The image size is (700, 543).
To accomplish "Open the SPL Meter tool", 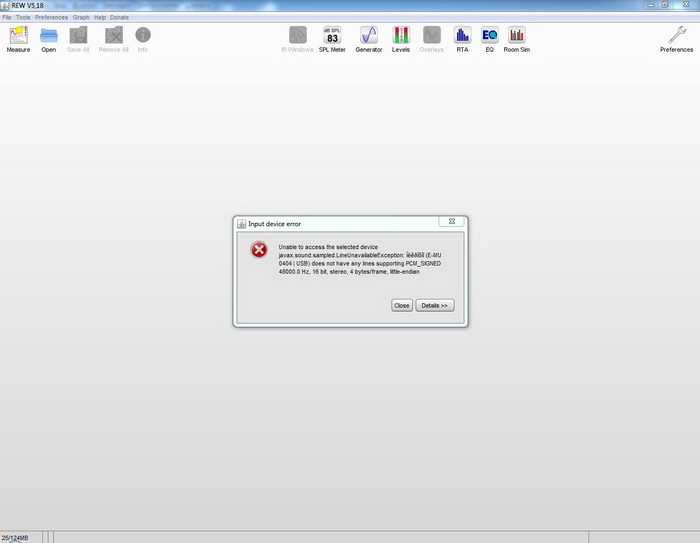I will click(332, 38).
